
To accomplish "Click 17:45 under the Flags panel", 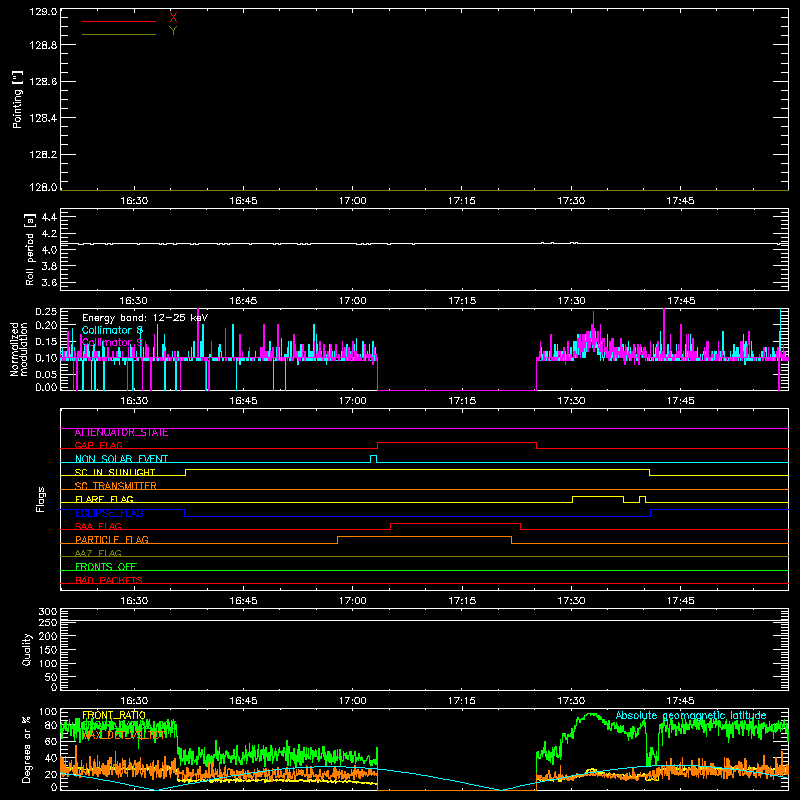I will coord(681,601).
